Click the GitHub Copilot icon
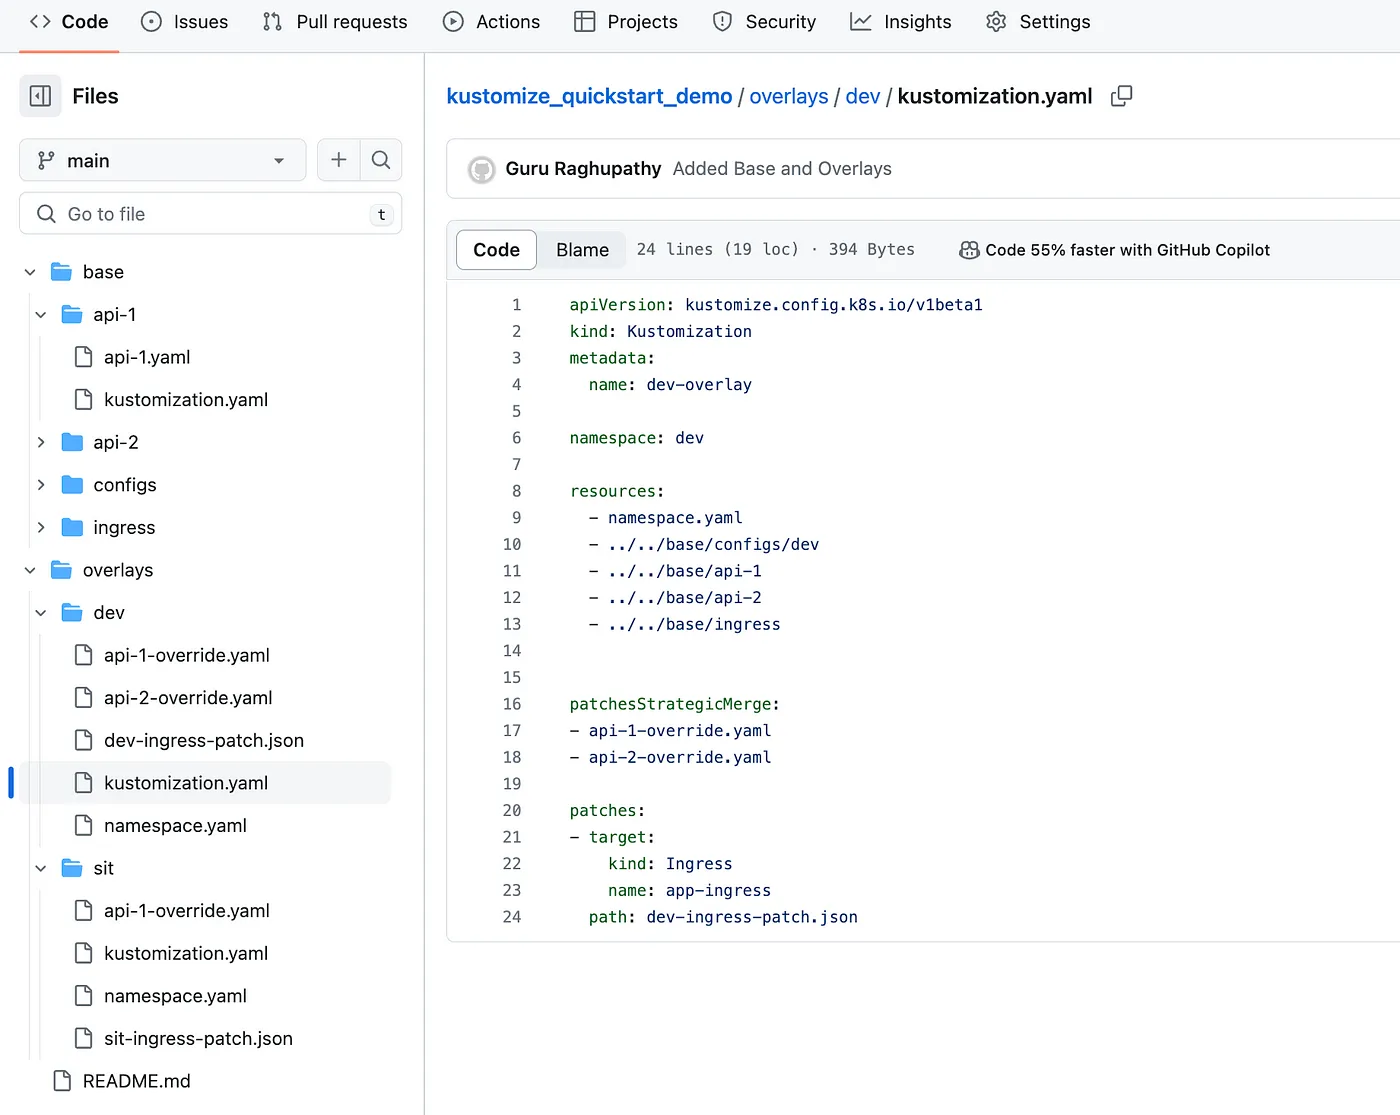Viewport: 1400px width, 1115px height. (968, 250)
